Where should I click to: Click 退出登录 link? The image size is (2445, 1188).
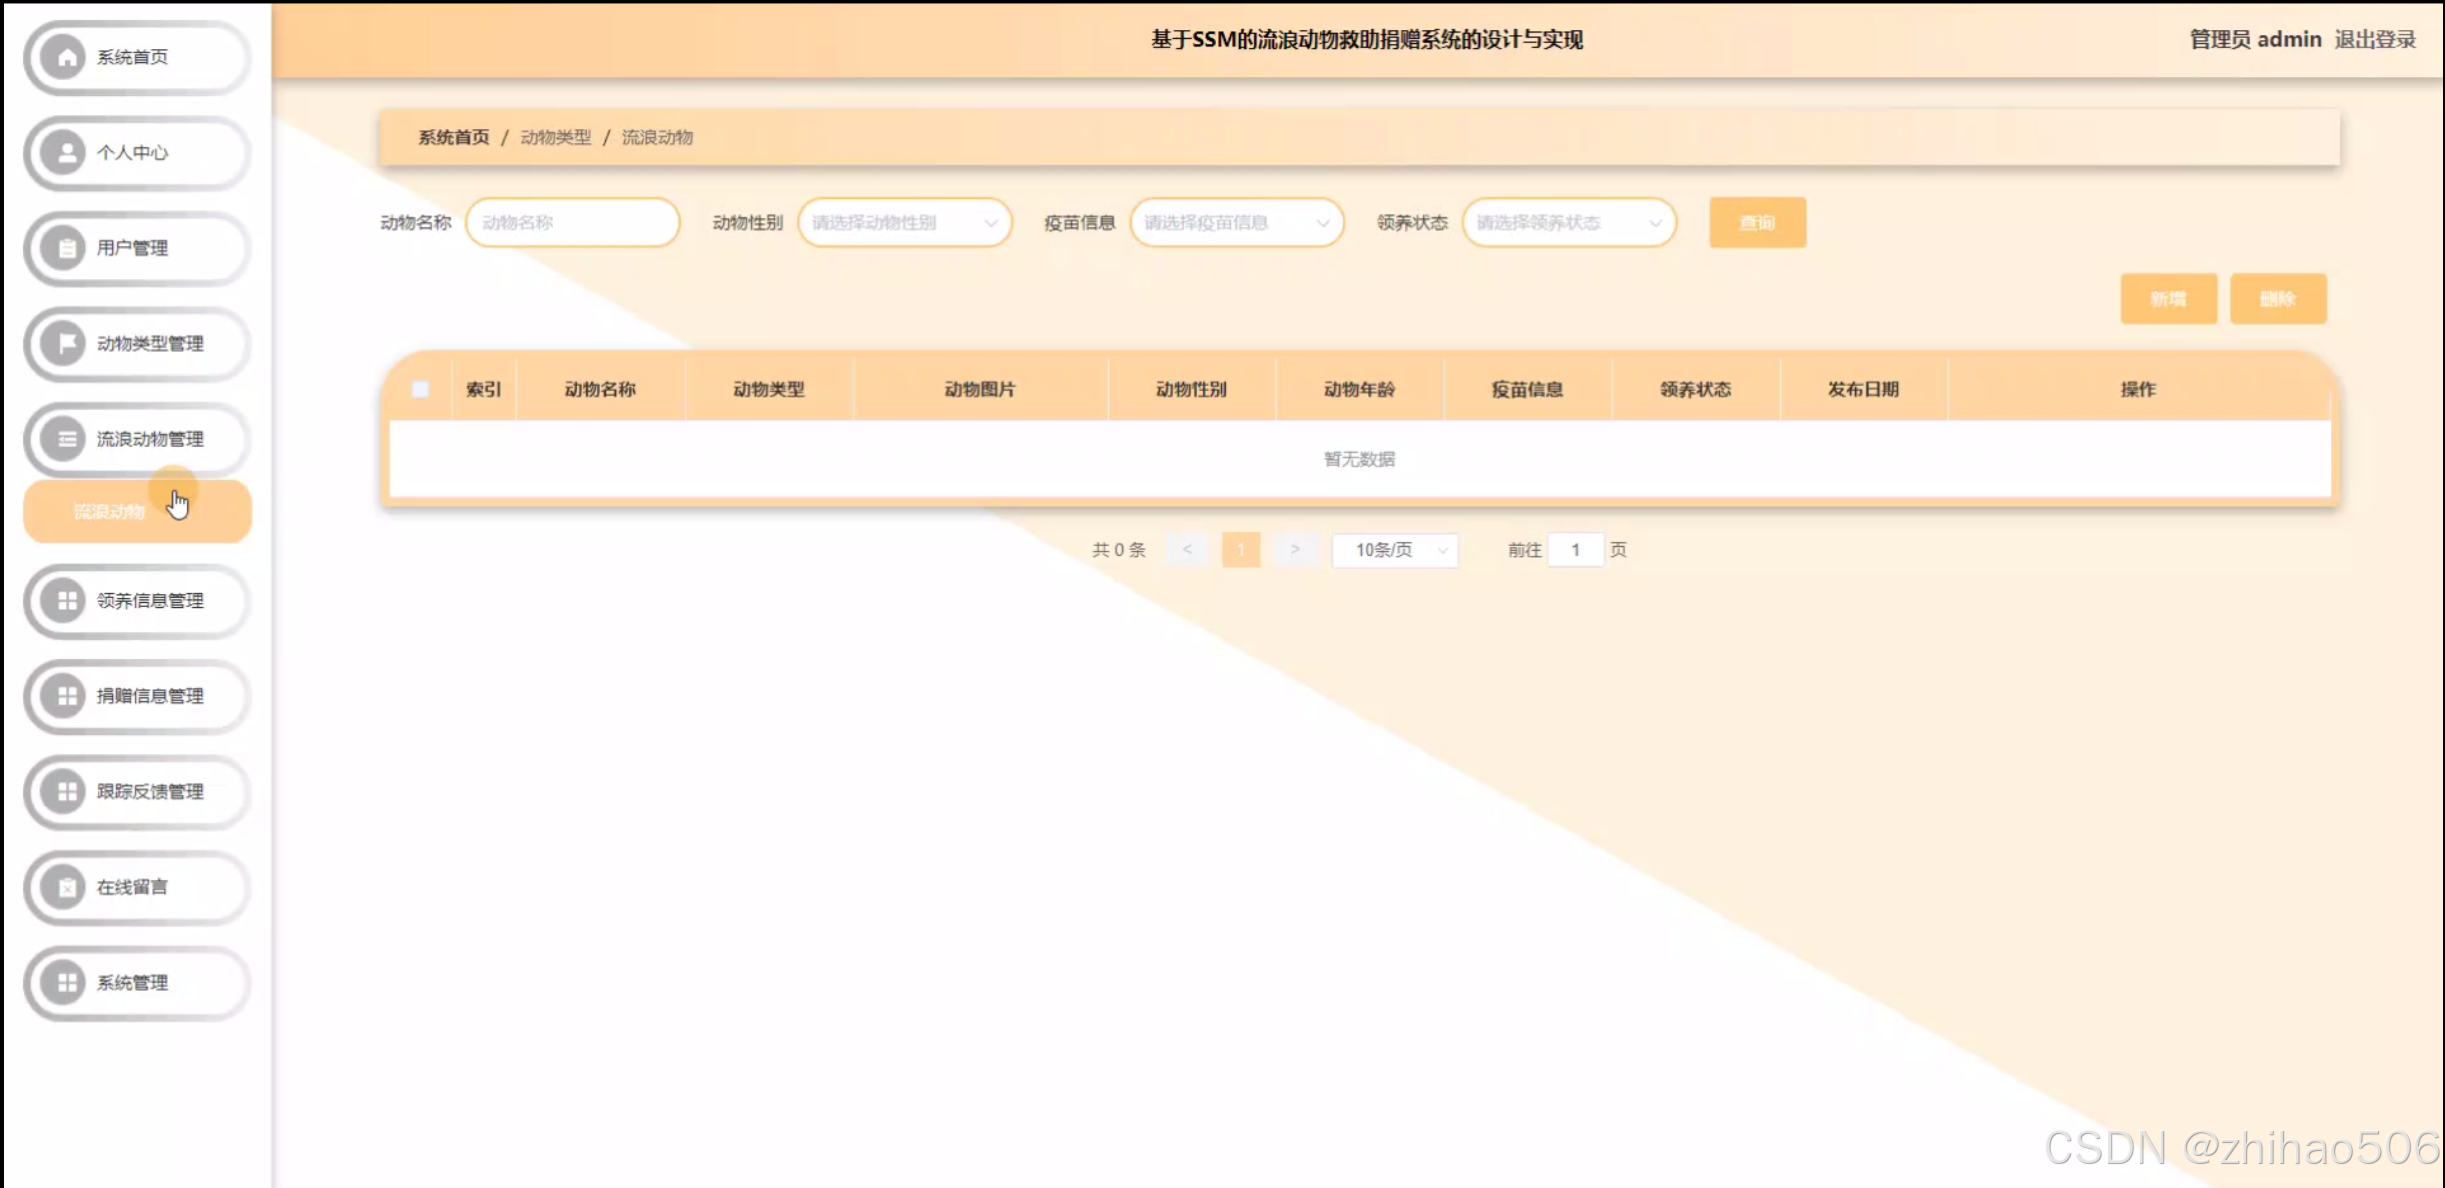pyautogui.click(x=2375, y=40)
